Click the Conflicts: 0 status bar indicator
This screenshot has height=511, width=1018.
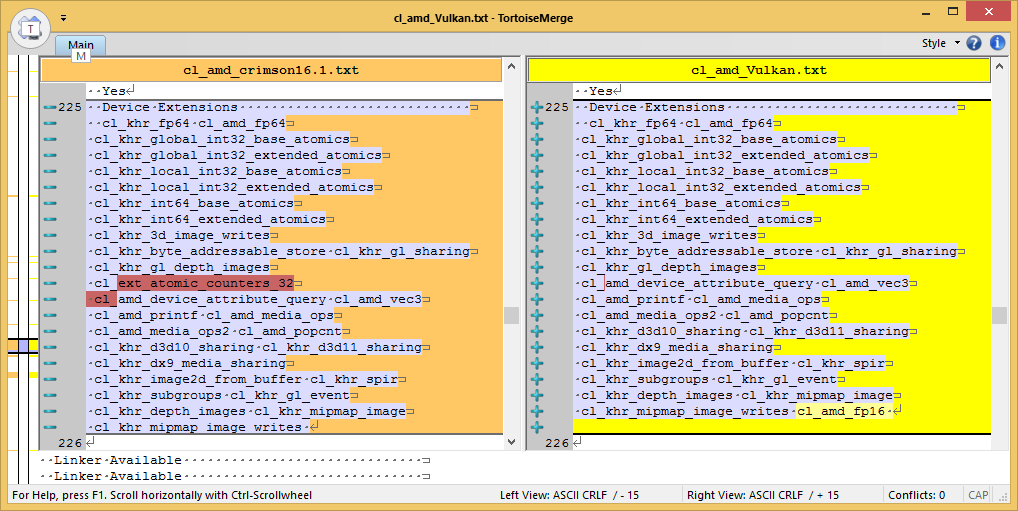click(x=917, y=495)
